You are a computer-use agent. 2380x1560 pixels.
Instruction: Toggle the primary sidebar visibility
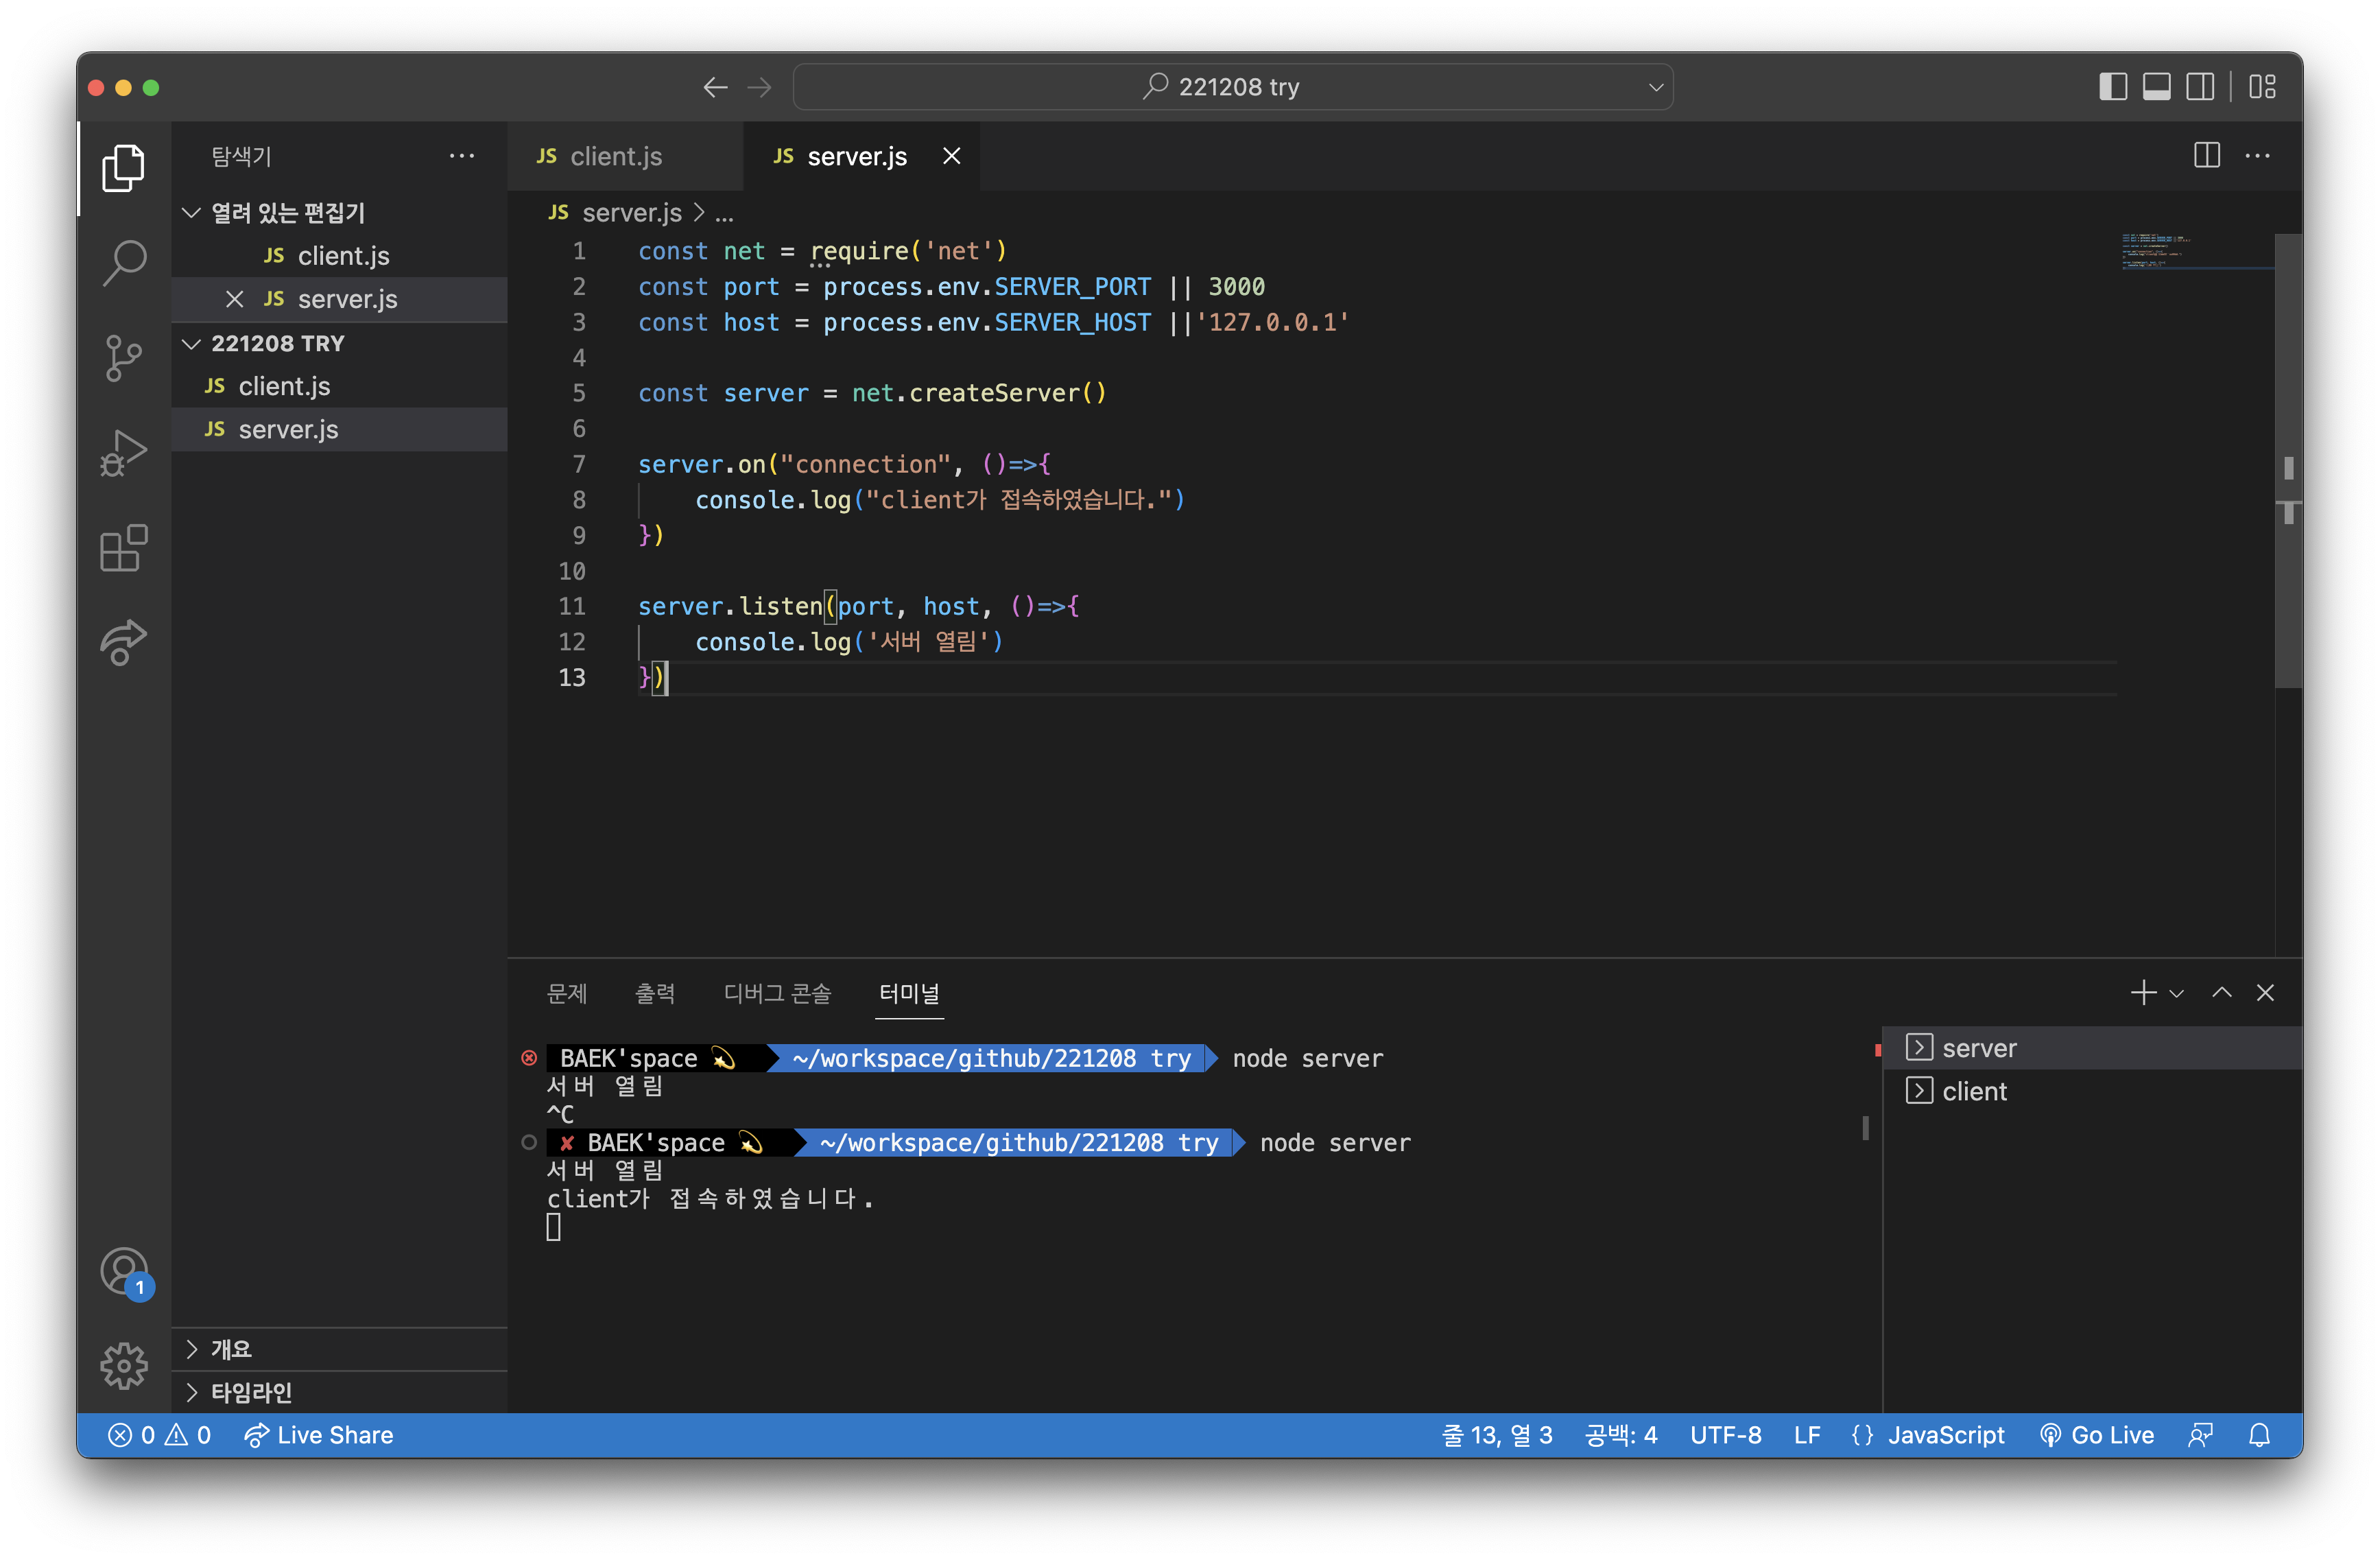click(x=2112, y=87)
